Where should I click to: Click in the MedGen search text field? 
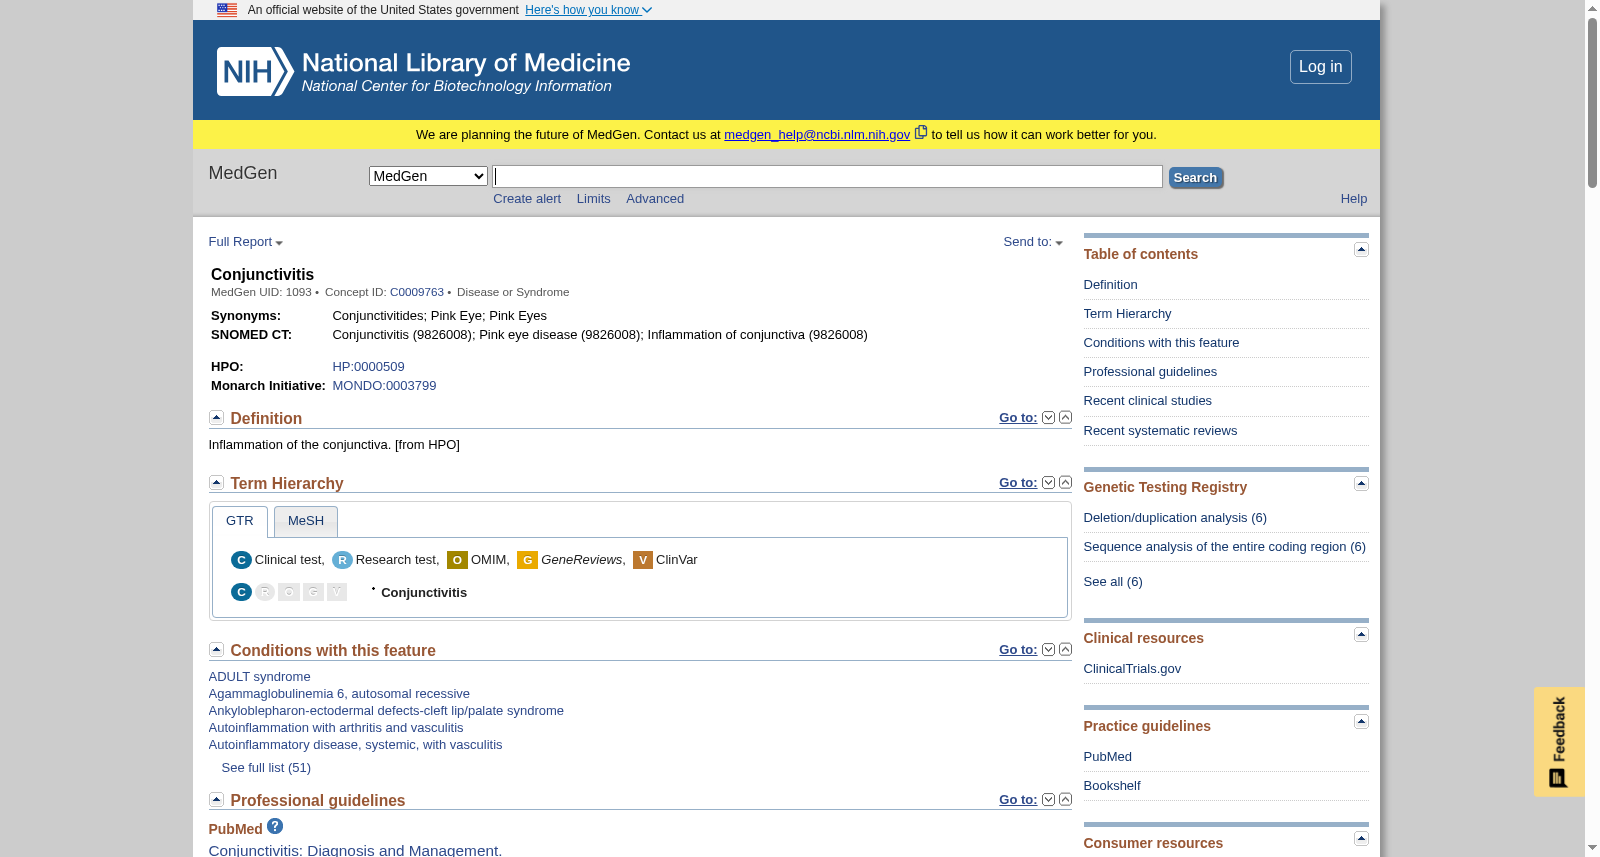pyautogui.click(x=828, y=177)
